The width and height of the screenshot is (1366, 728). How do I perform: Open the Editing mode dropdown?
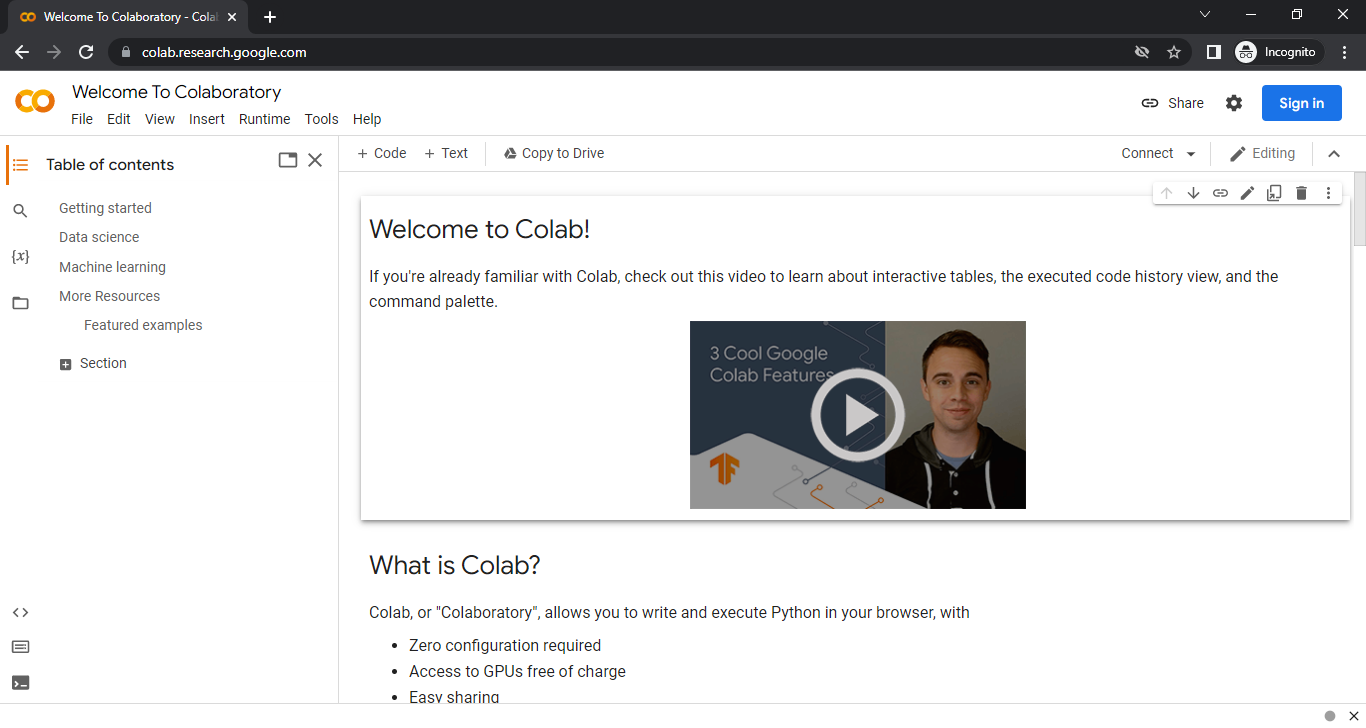click(x=1262, y=153)
